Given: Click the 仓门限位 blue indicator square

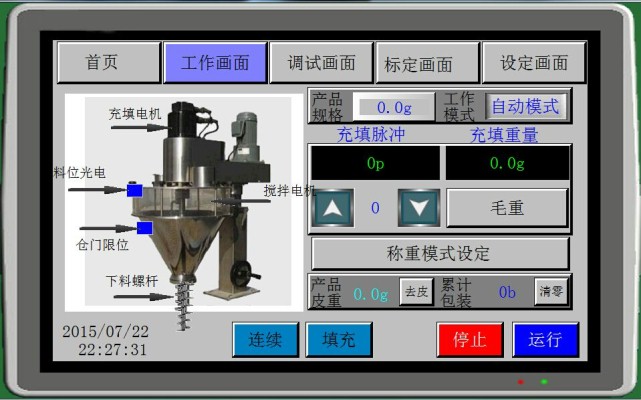Looking at the screenshot, I should (145, 228).
